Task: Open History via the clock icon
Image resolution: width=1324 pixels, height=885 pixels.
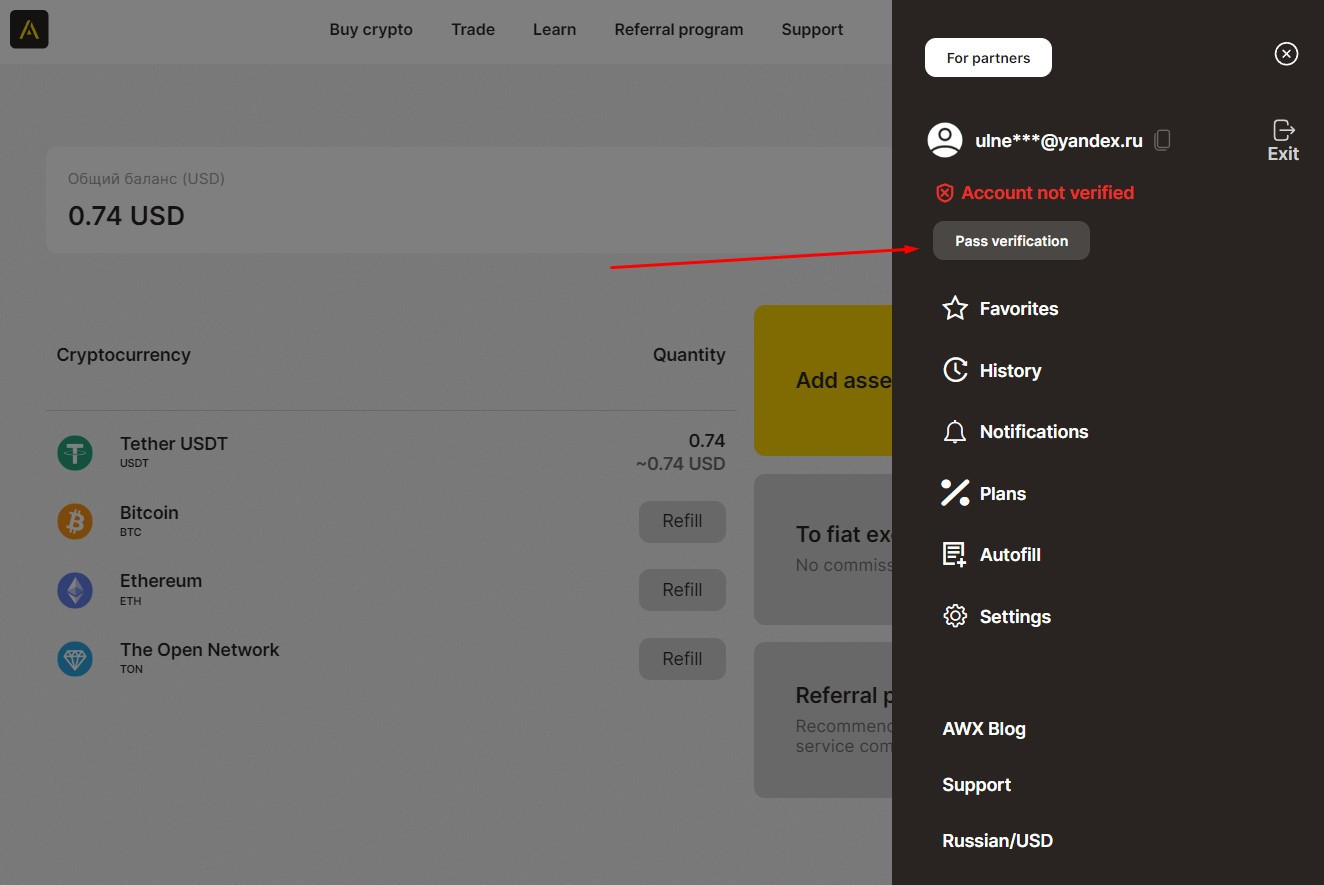Action: (x=955, y=370)
